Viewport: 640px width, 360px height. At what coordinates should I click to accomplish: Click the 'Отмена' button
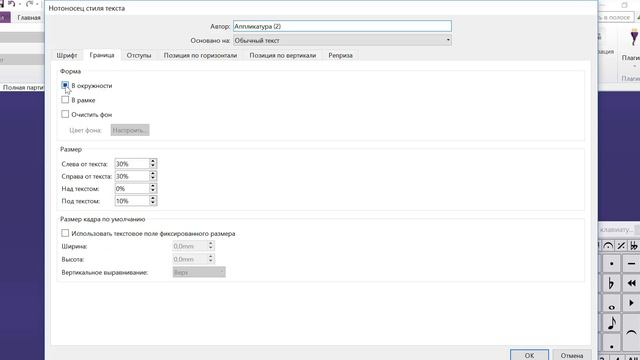click(572, 355)
